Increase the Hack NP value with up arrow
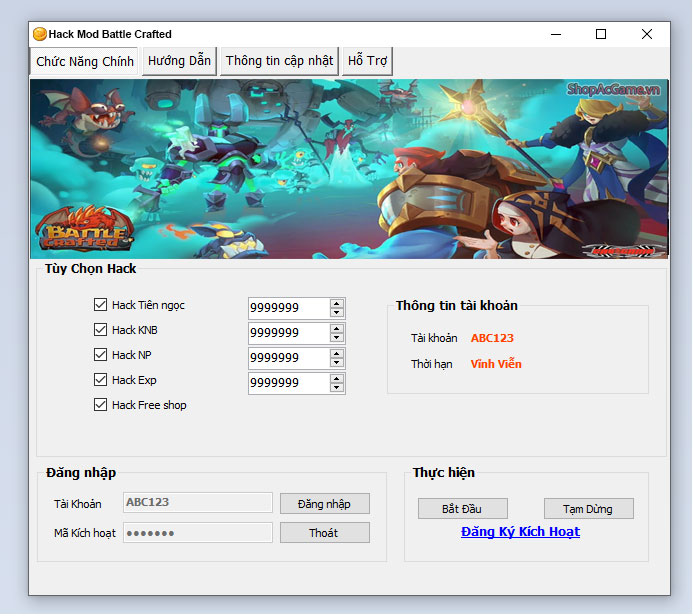This screenshot has width=693, height=616. pyautogui.click(x=337, y=354)
